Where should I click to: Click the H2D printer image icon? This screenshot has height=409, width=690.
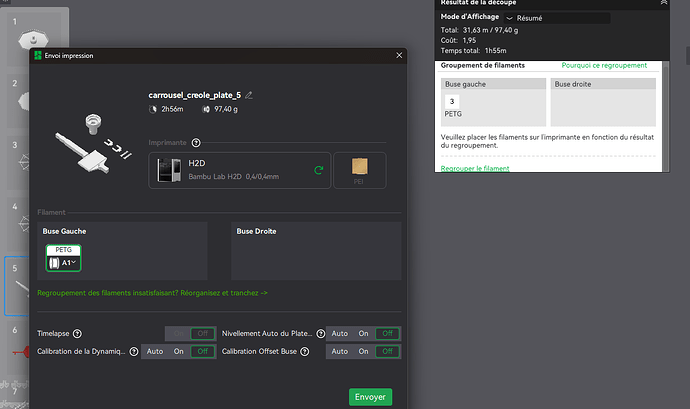point(169,170)
